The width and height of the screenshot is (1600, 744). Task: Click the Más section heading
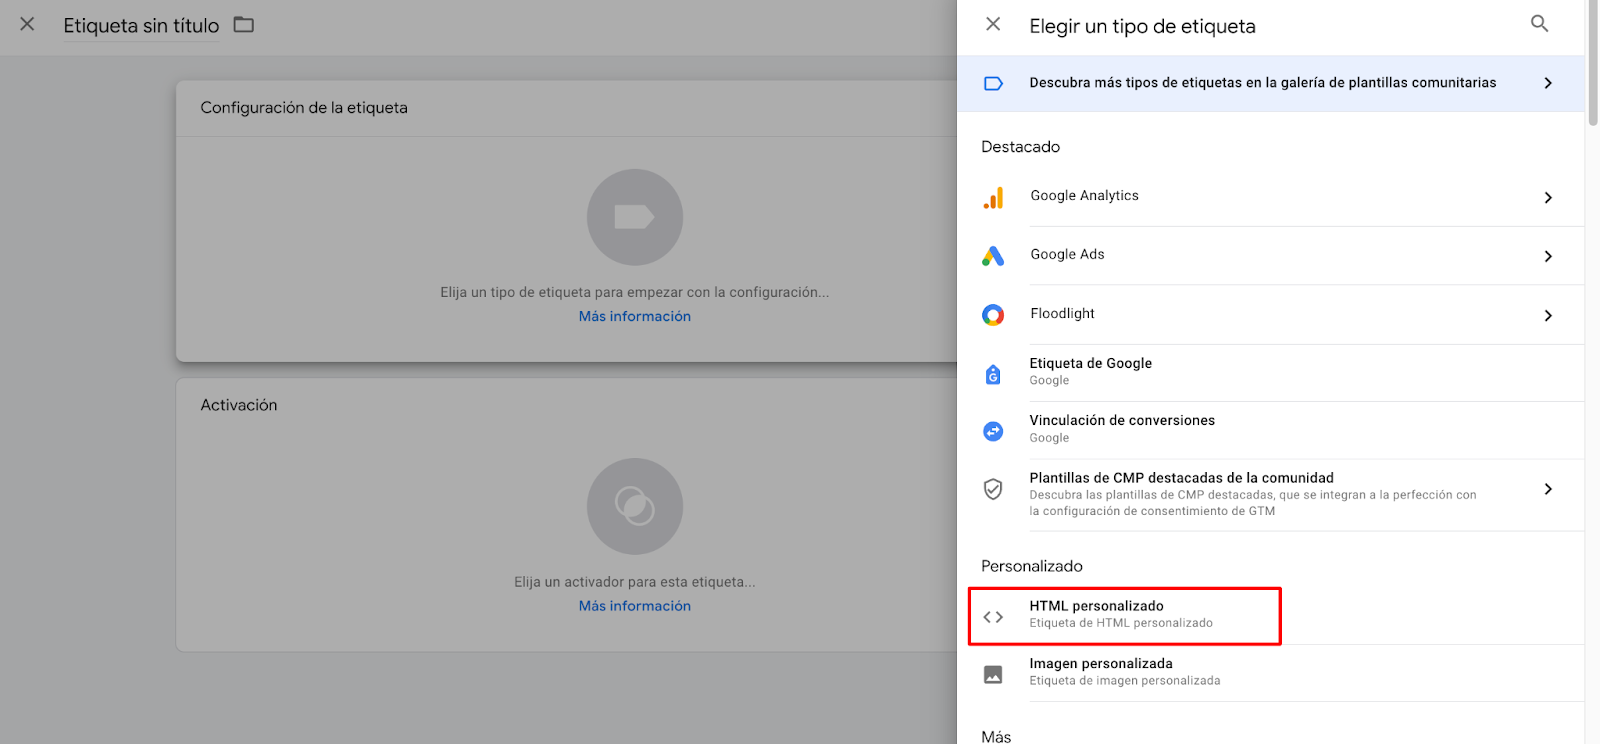point(996,737)
